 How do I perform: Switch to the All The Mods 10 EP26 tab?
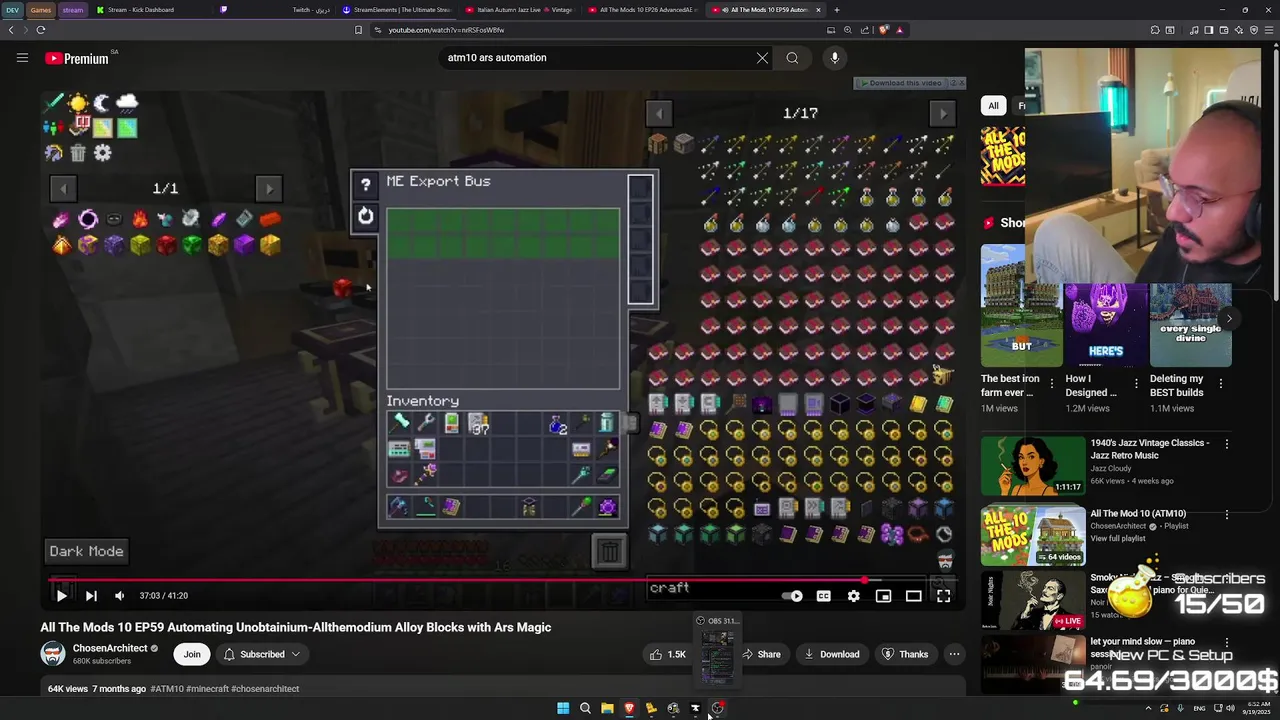[644, 10]
